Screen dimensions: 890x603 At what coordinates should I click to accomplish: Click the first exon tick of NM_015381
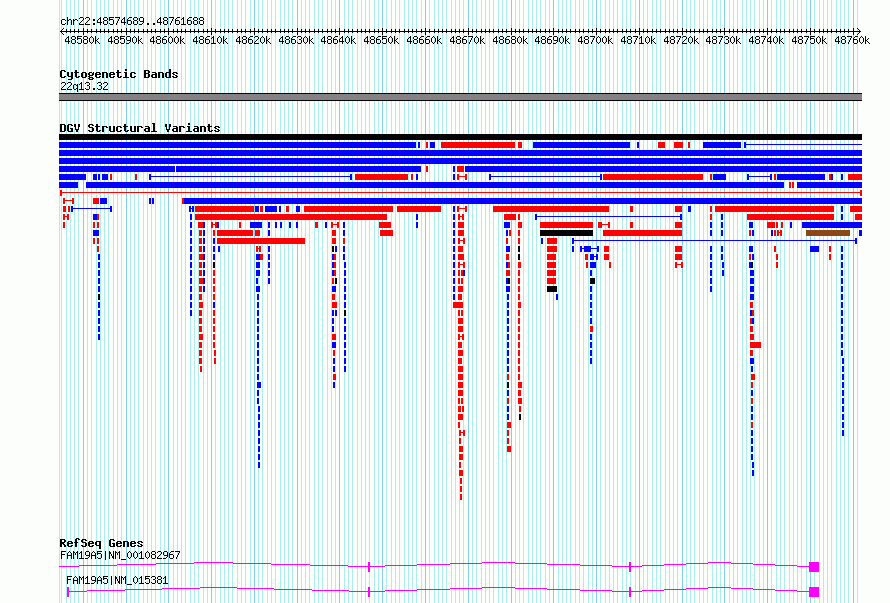68,592
